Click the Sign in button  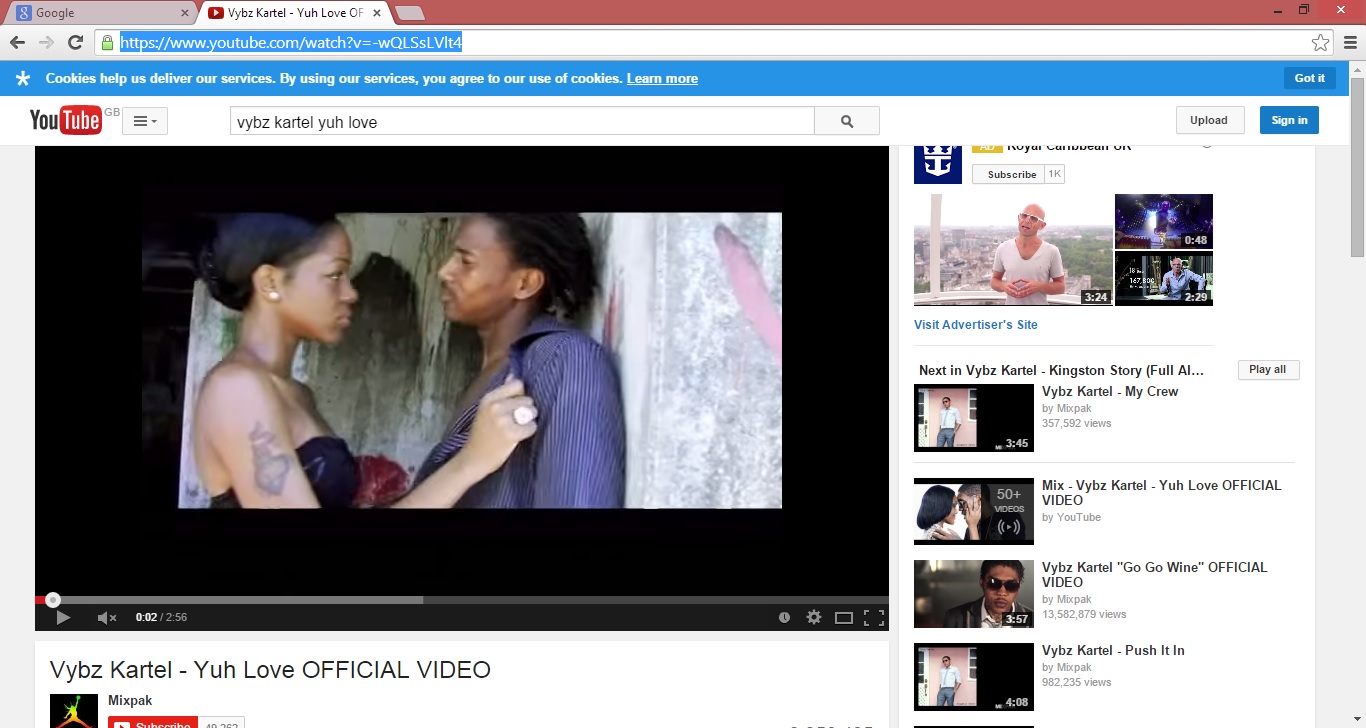click(1289, 120)
